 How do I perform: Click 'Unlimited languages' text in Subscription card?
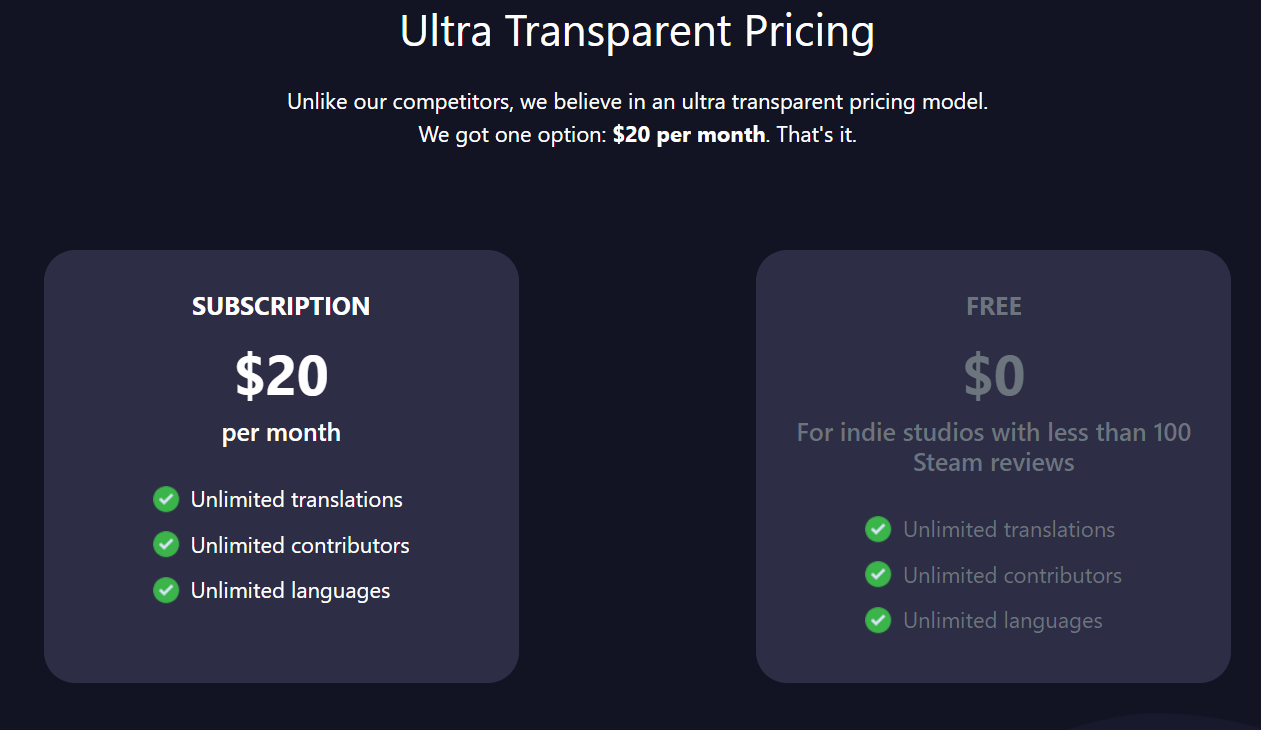click(290, 591)
